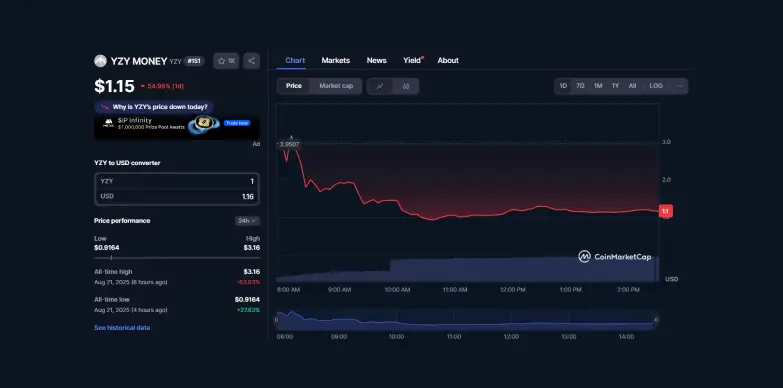Click the #151 rank badge

tap(194, 61)
